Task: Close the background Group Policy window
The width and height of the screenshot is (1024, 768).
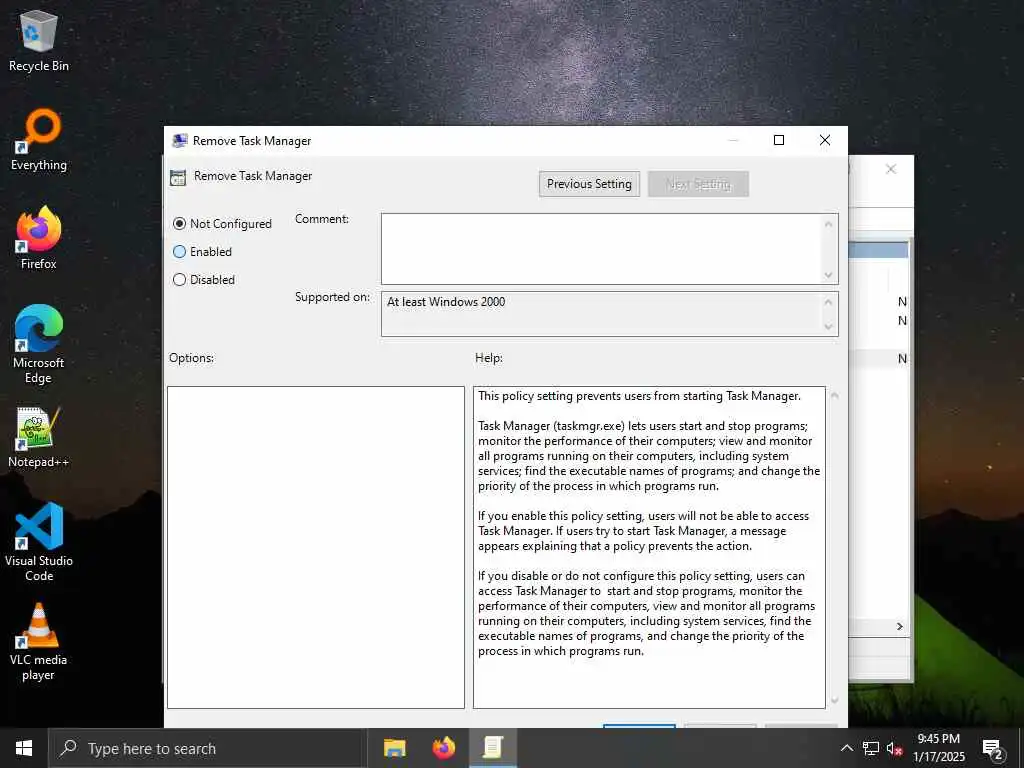Action: (x=891, y=169)
